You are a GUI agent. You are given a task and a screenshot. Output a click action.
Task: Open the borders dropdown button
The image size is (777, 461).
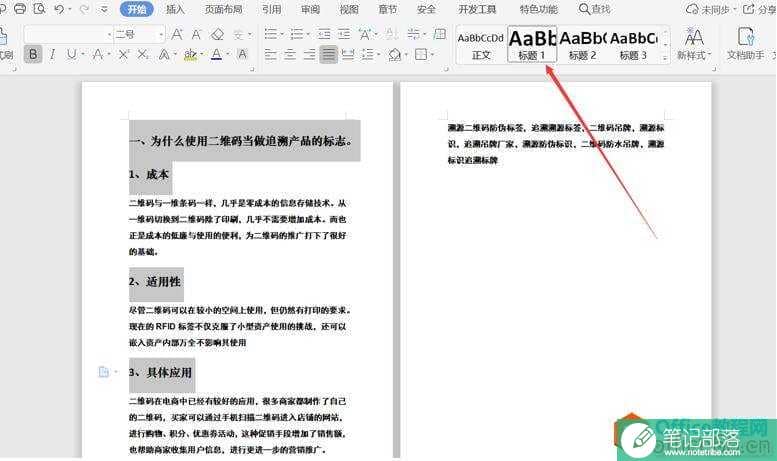421,54
